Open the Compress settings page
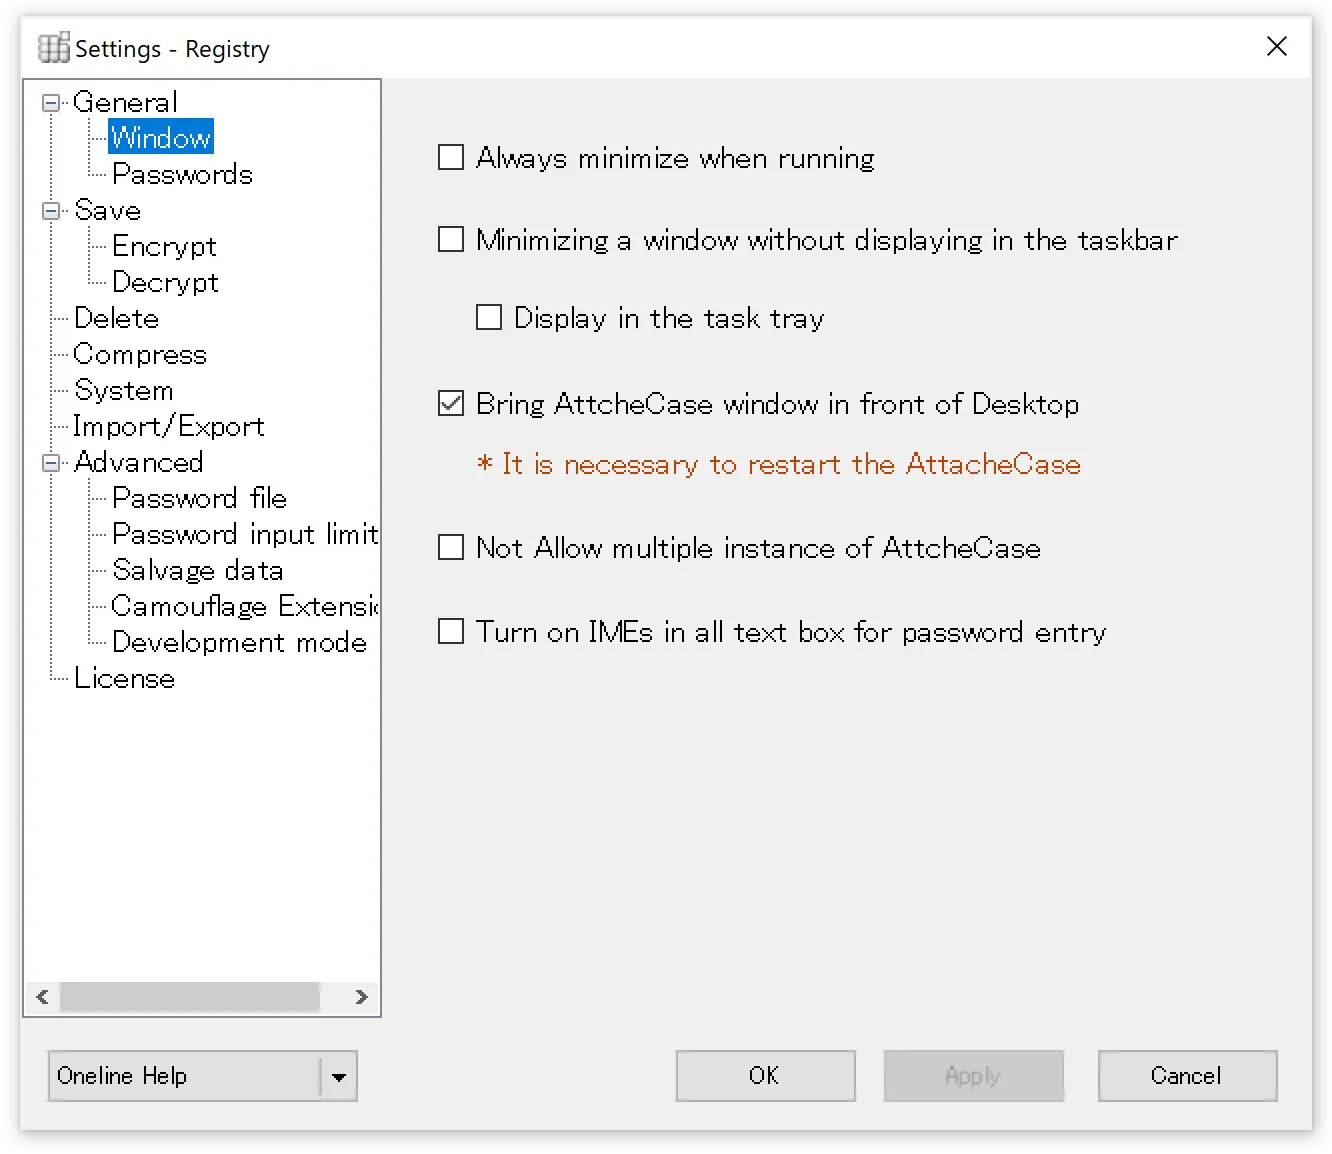 pos(140,354)
